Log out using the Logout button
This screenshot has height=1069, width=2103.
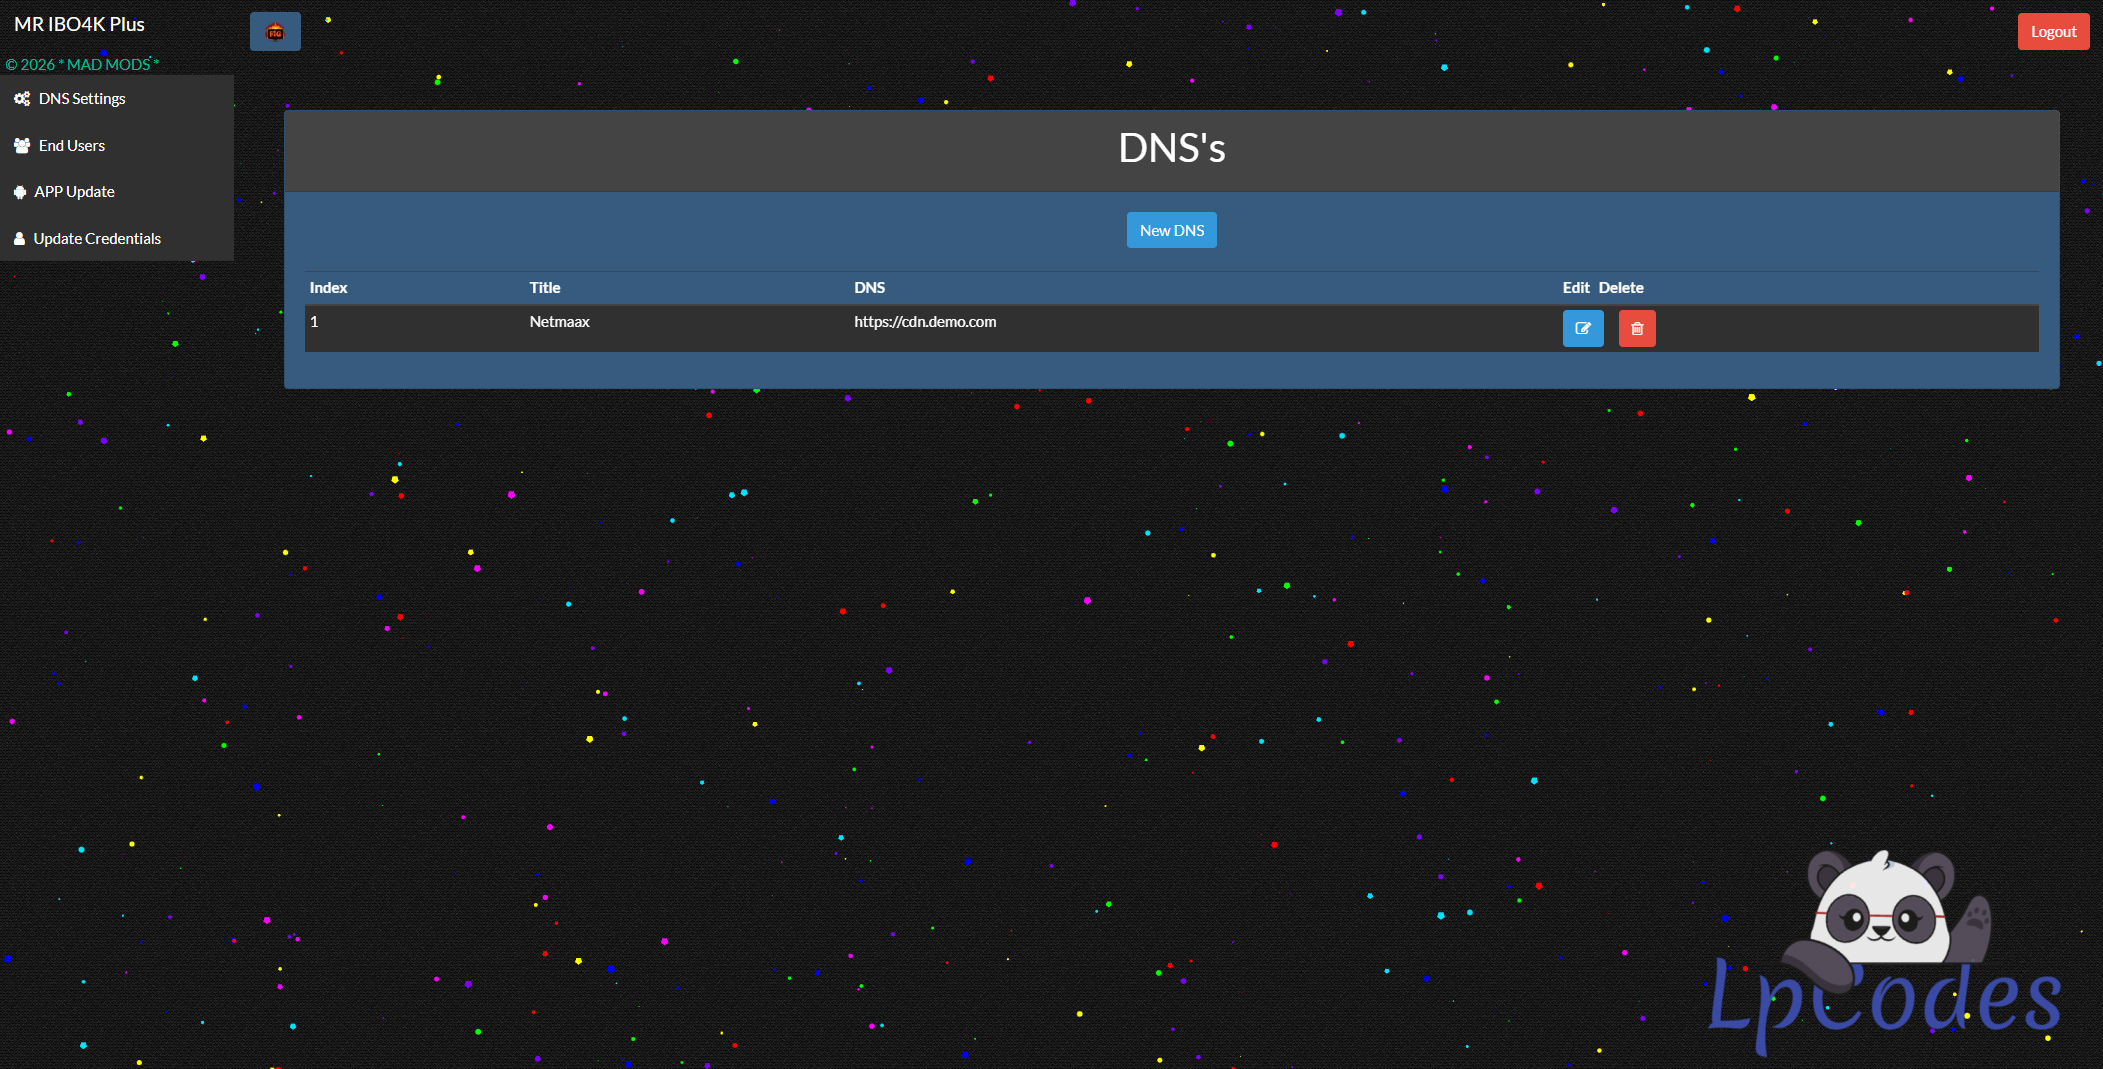(2052, 32)
